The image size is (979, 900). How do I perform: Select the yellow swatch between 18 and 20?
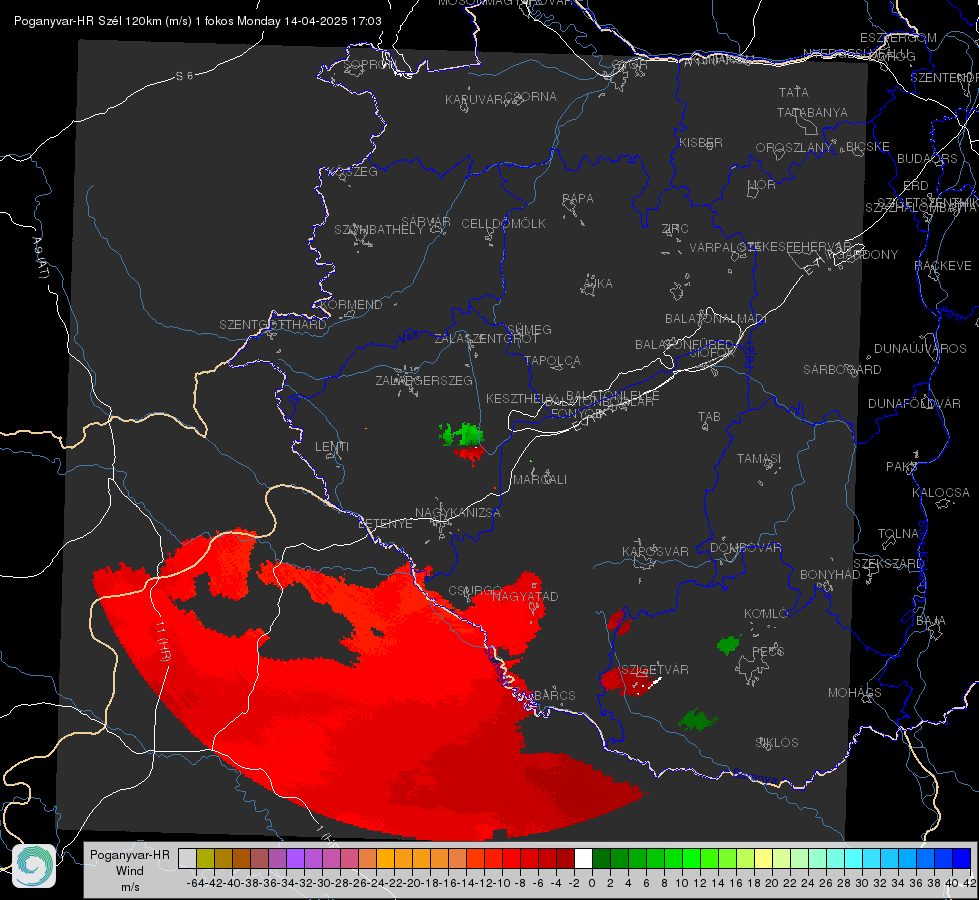(763, 858)
